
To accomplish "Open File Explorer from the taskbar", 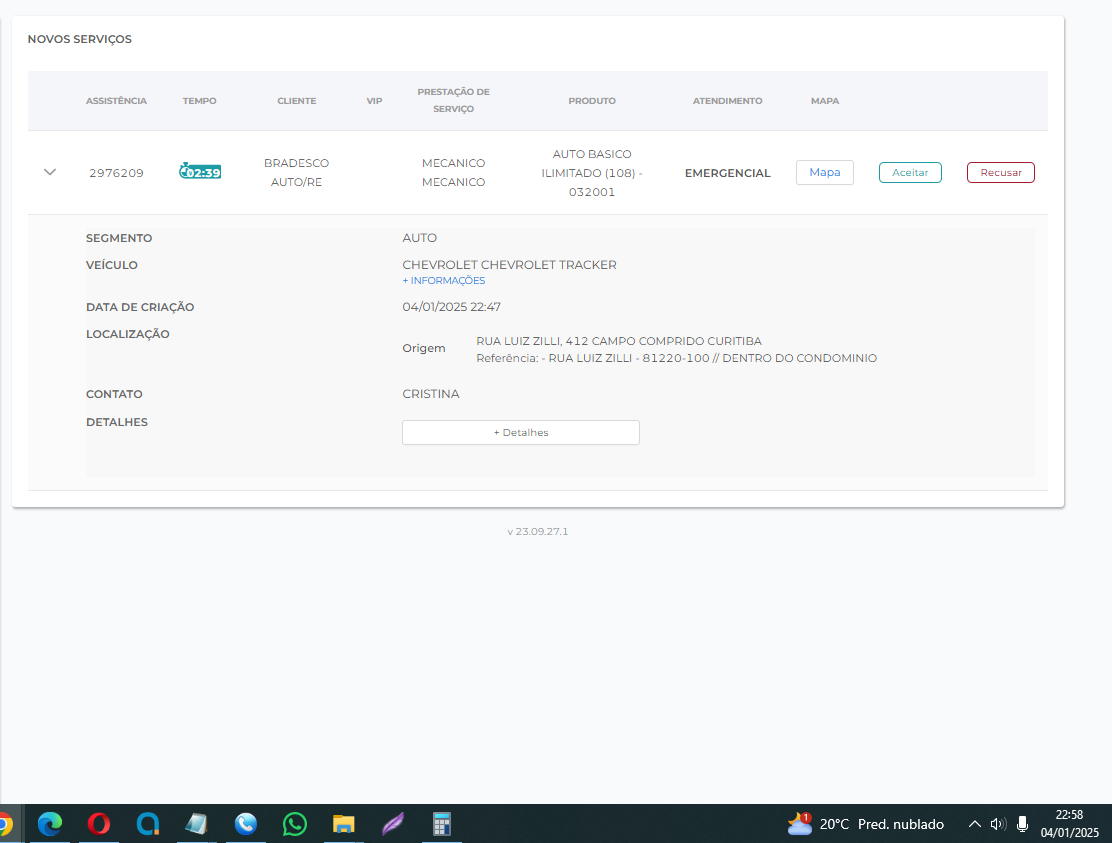I will tap(344, 824).
